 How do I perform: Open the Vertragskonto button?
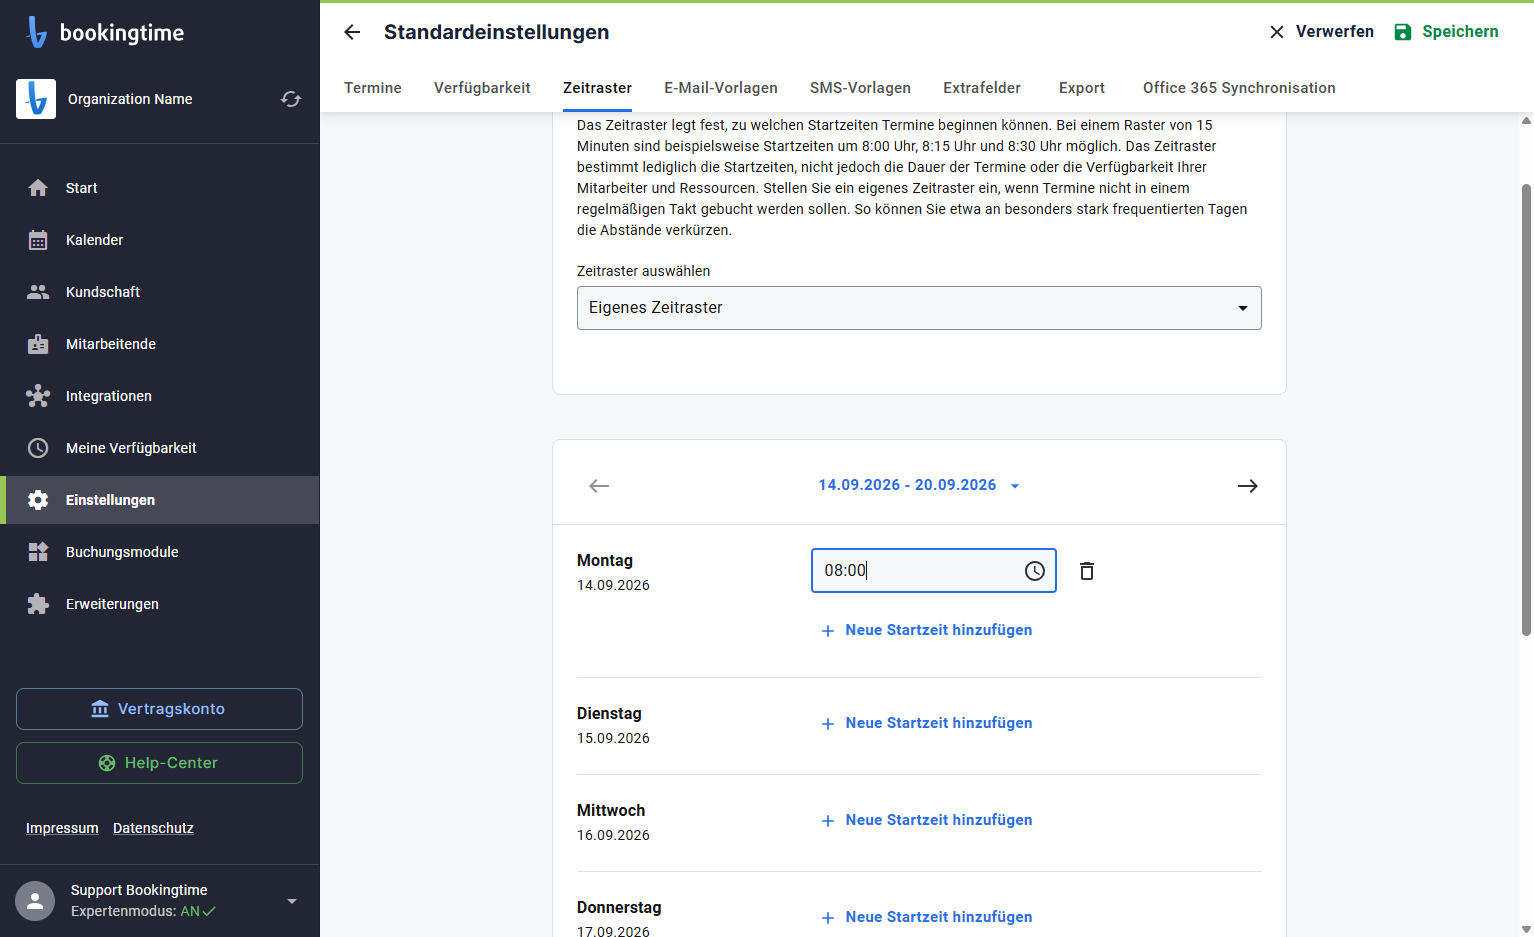click(x=159, y=709)
